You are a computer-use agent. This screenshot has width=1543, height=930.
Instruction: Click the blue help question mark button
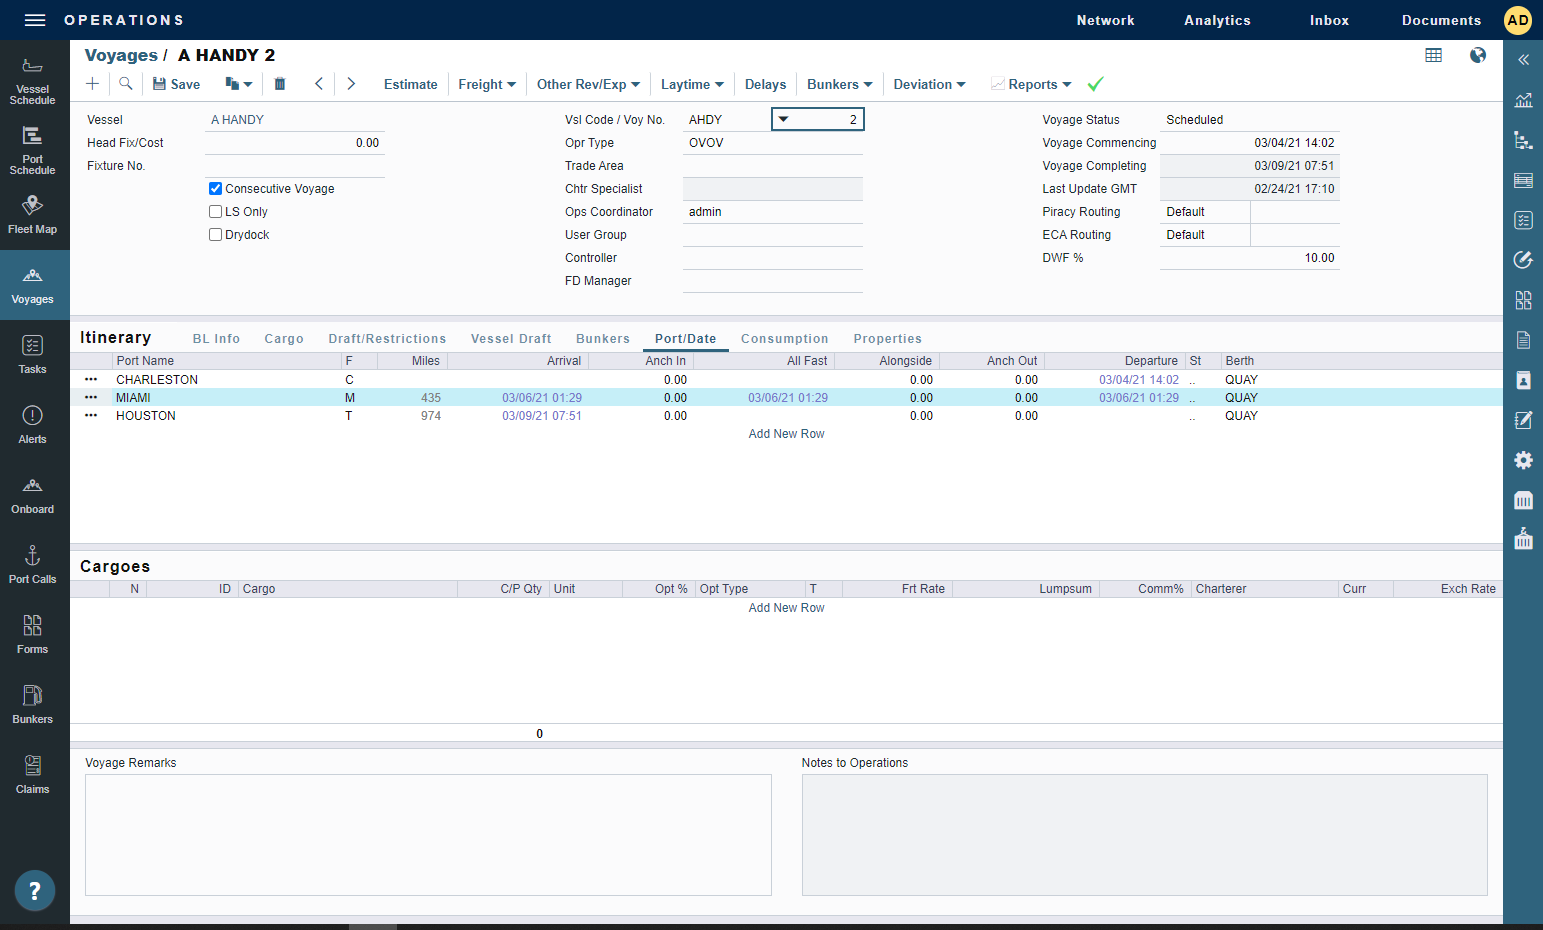point(35,890)
